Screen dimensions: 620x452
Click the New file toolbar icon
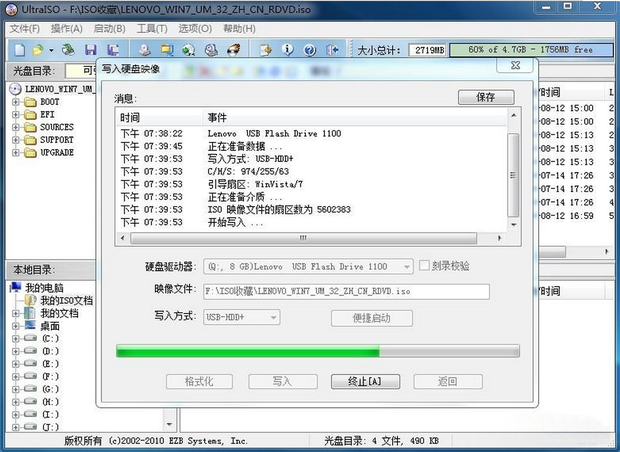[x=20, y=50]
